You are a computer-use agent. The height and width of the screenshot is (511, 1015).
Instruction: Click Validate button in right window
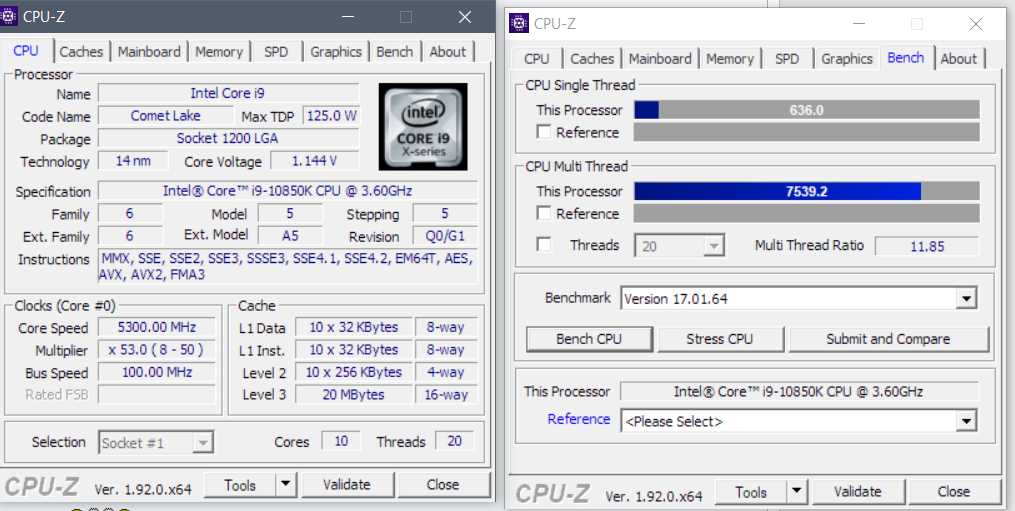click(x=858, y=492)
